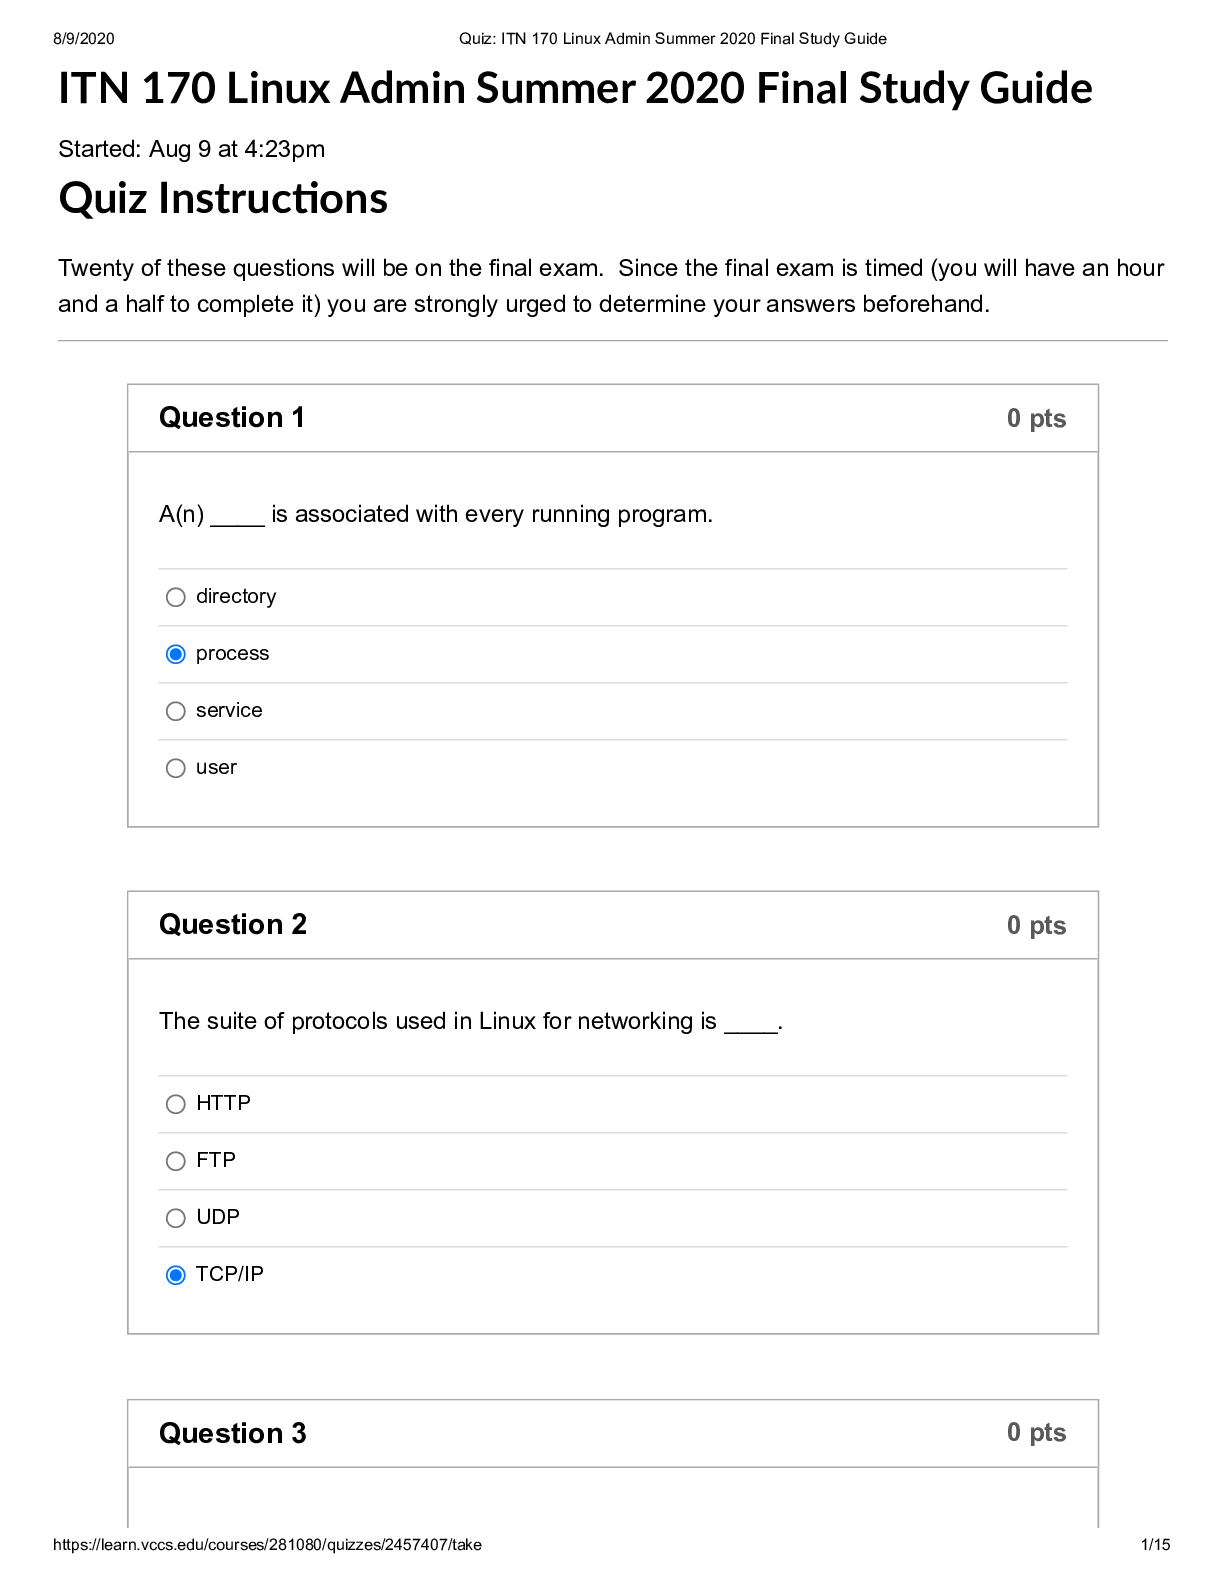Choose the 'service' answer in Question 1
Screen dimensions: 1224x1584
176,711
